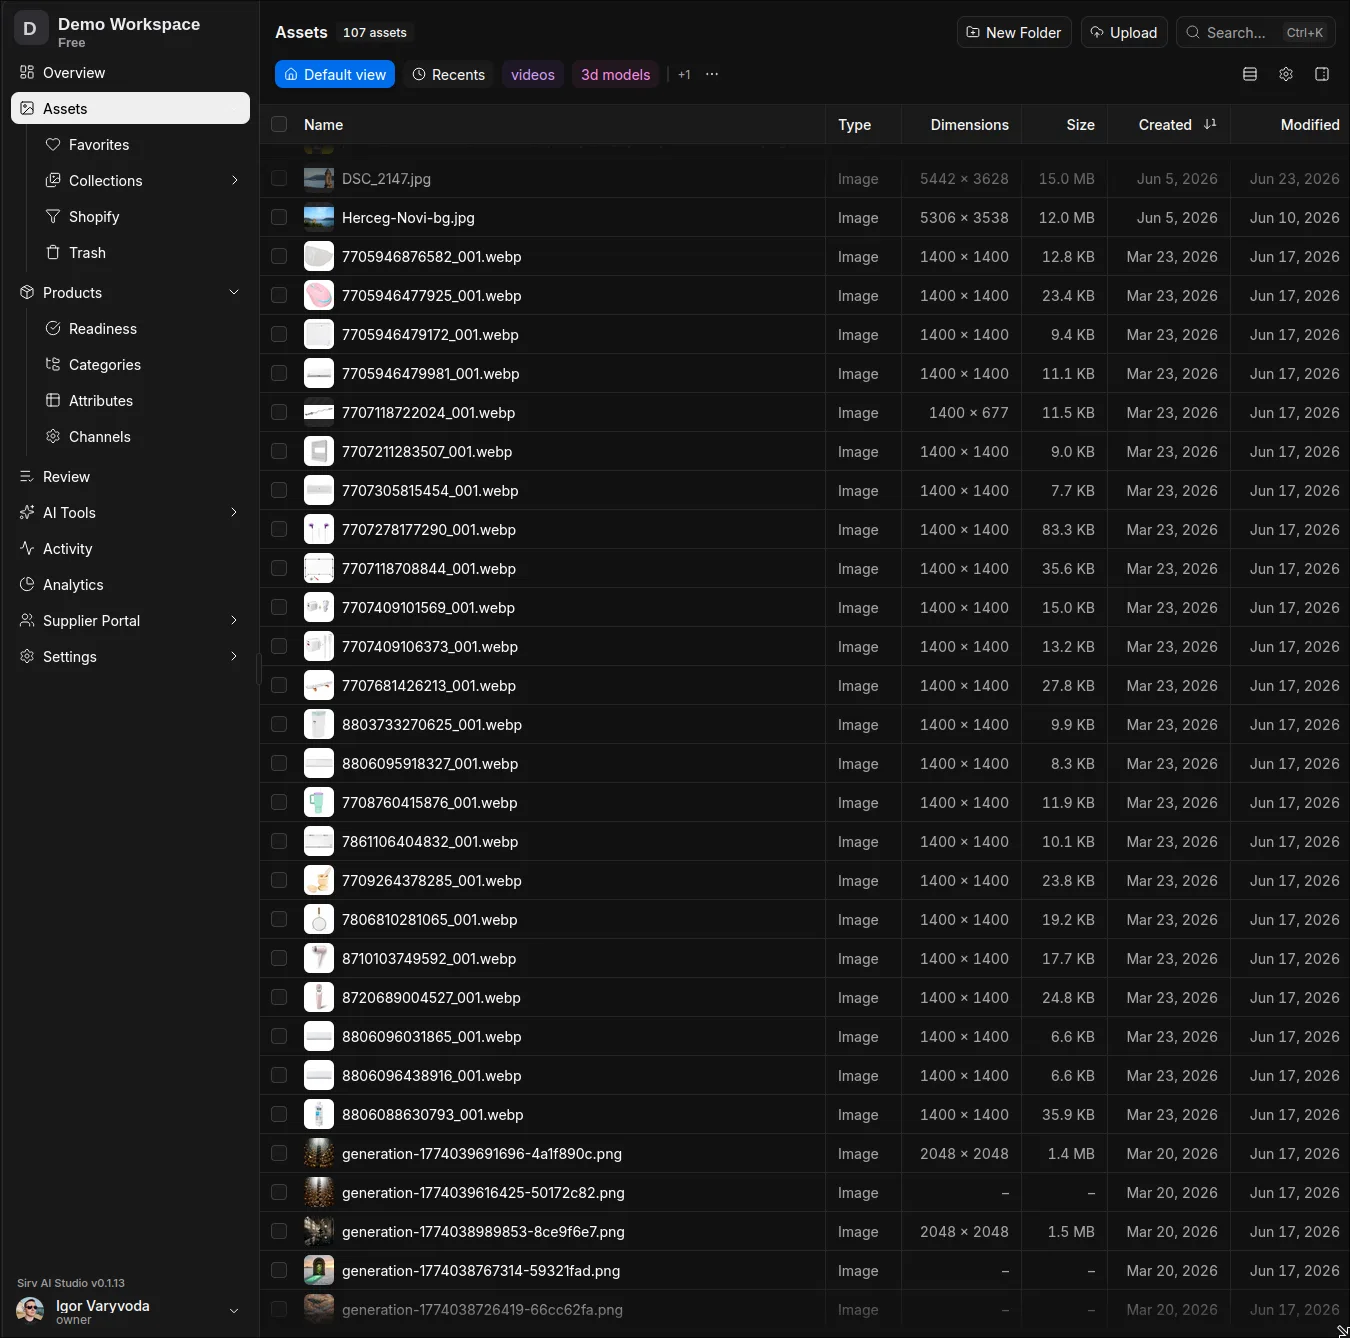Sort by the Type column header
This screenshot has width=1350, height=1338.
click(x=854, y=124)
